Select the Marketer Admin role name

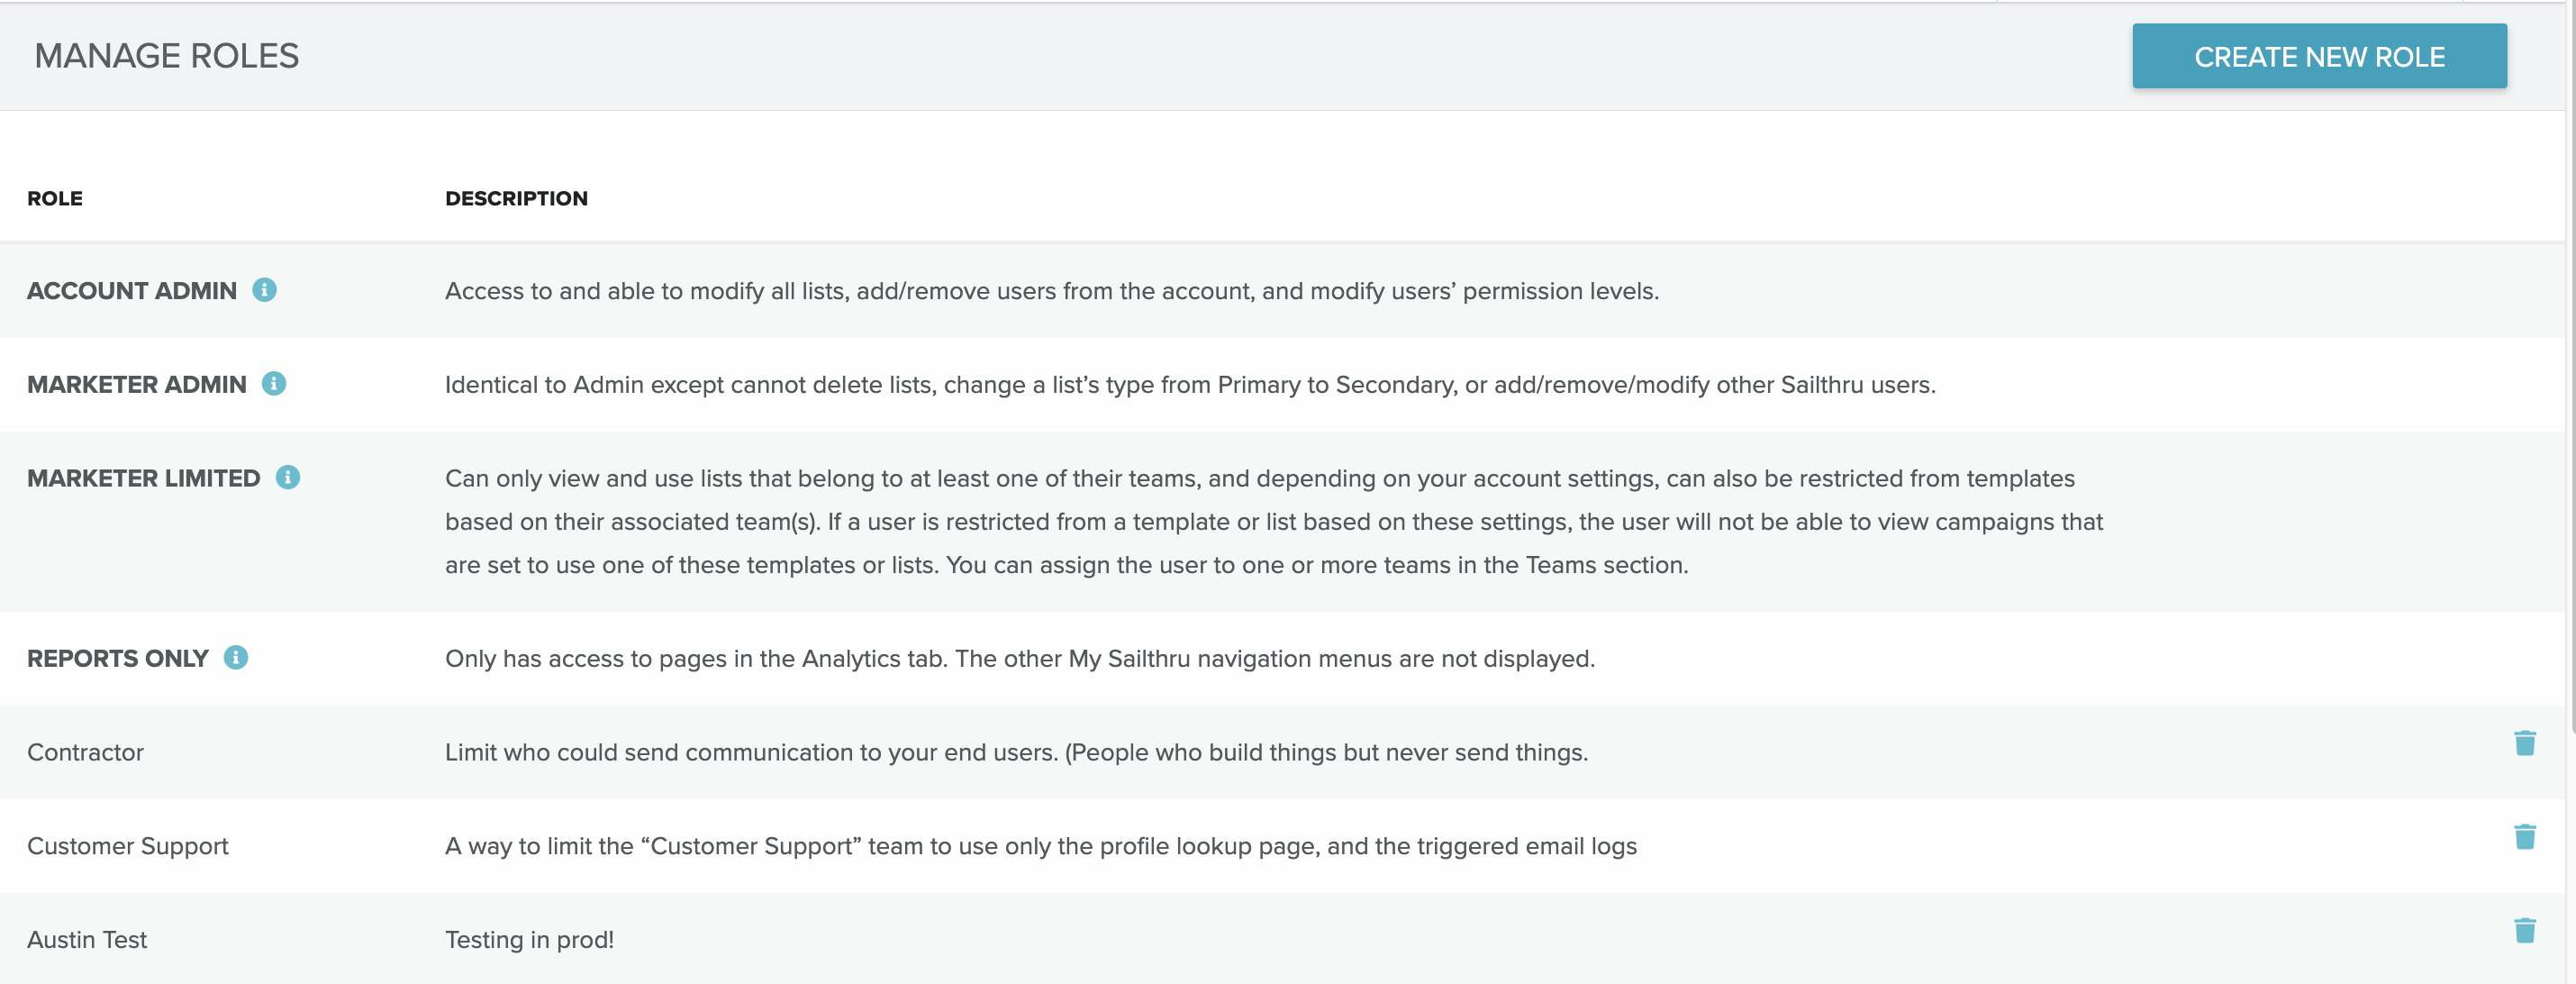(136, 385)
